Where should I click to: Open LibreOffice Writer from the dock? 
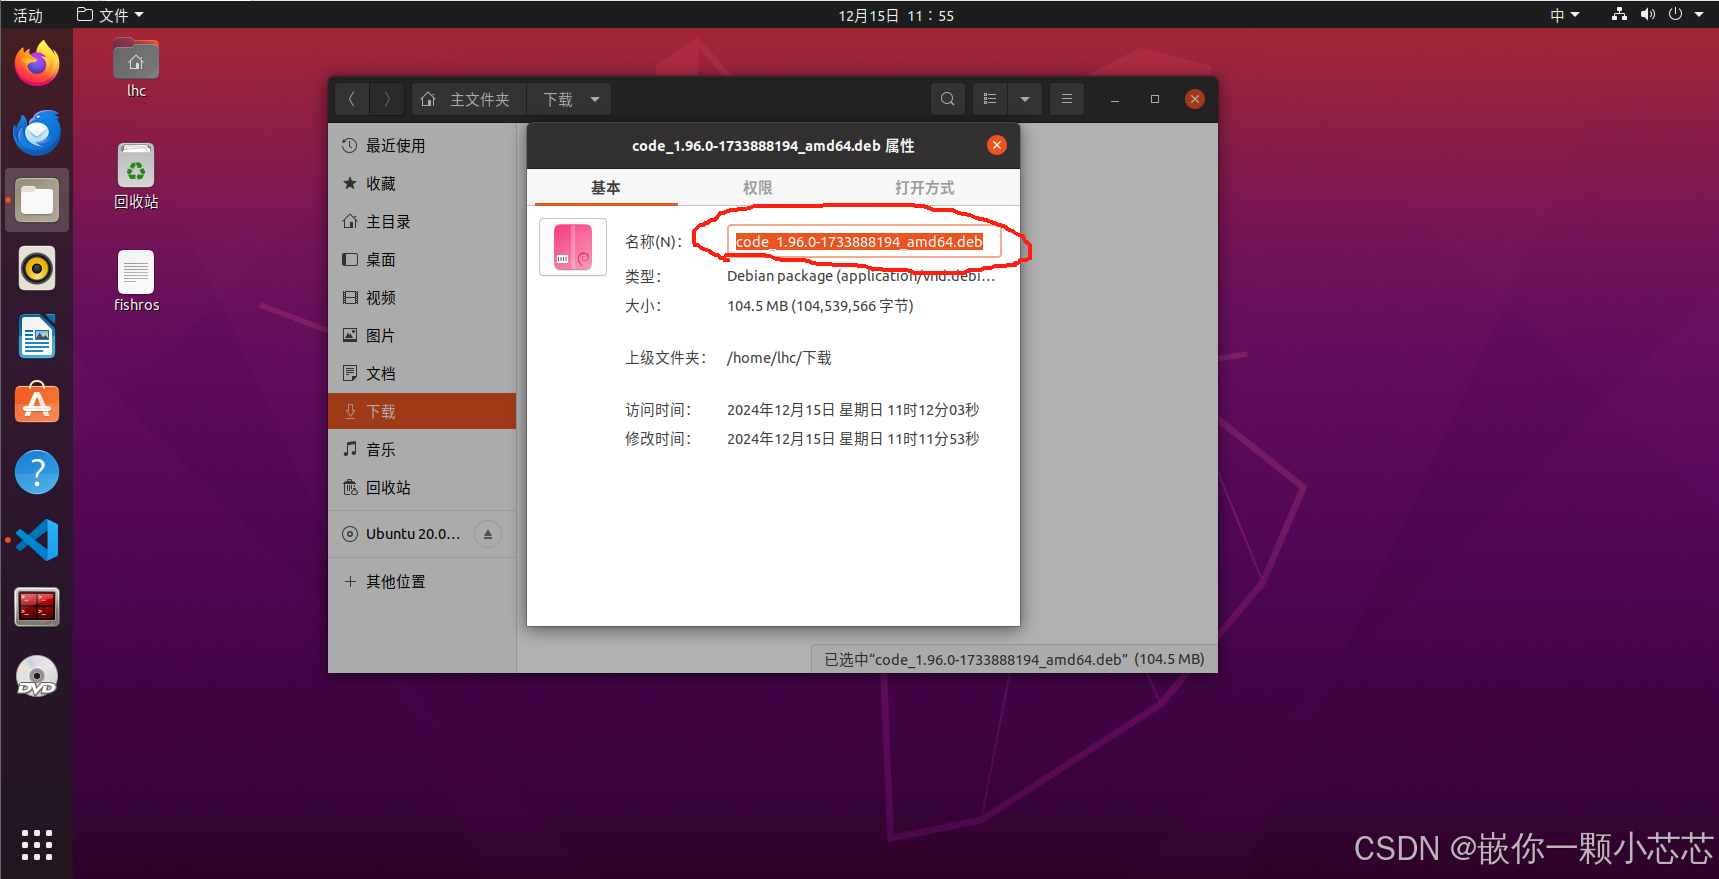pos(37,336)
